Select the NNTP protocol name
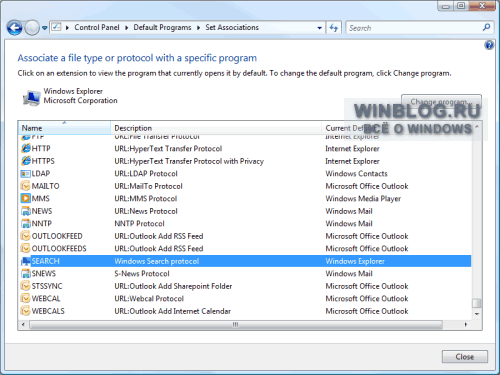This screenshot has width=500, height=375. (x=42, y=224)
